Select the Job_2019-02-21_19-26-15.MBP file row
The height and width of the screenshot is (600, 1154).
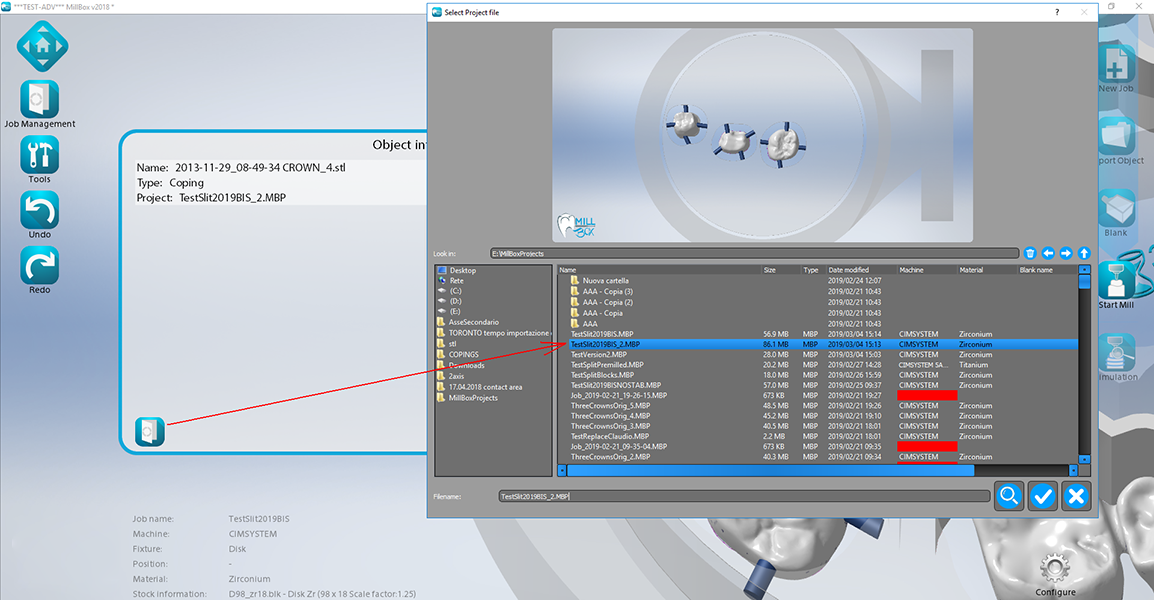point(817,395)
